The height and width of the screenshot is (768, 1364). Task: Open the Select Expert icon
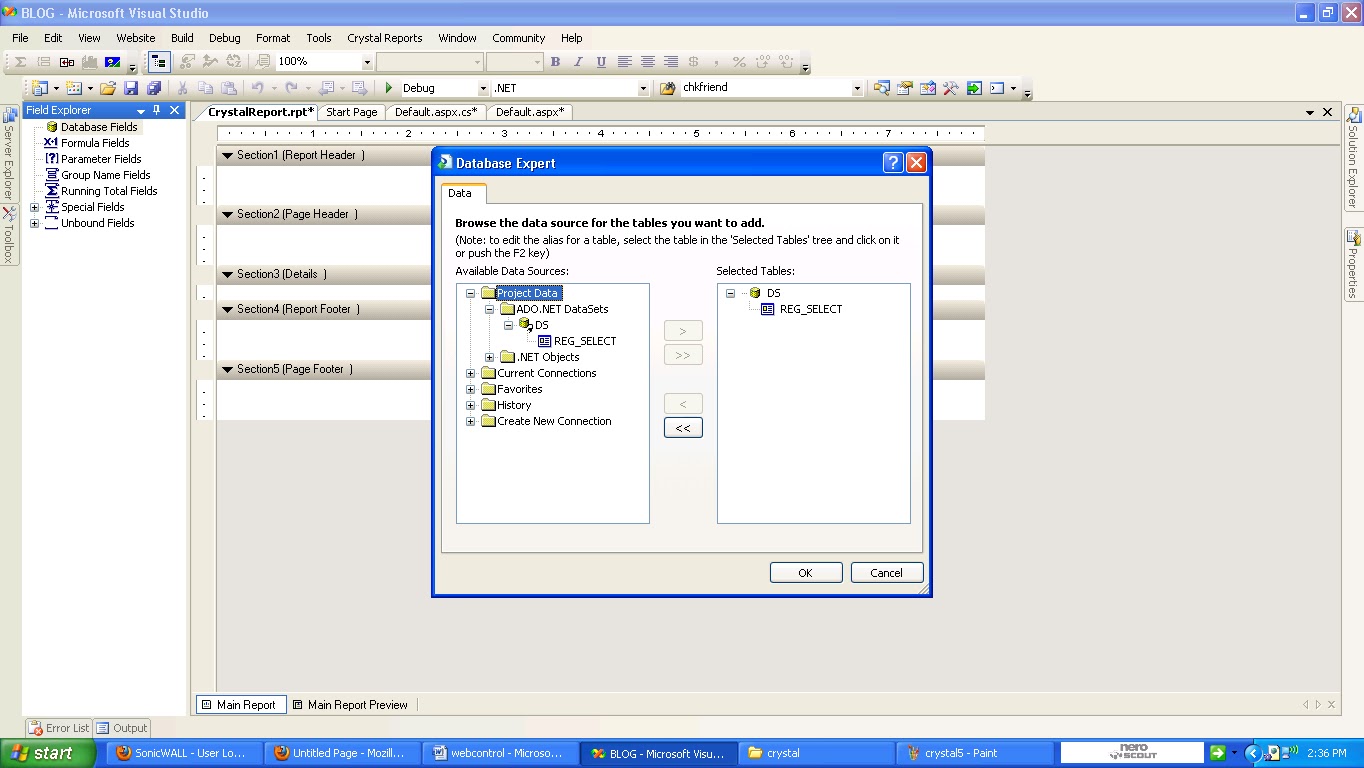187,62
